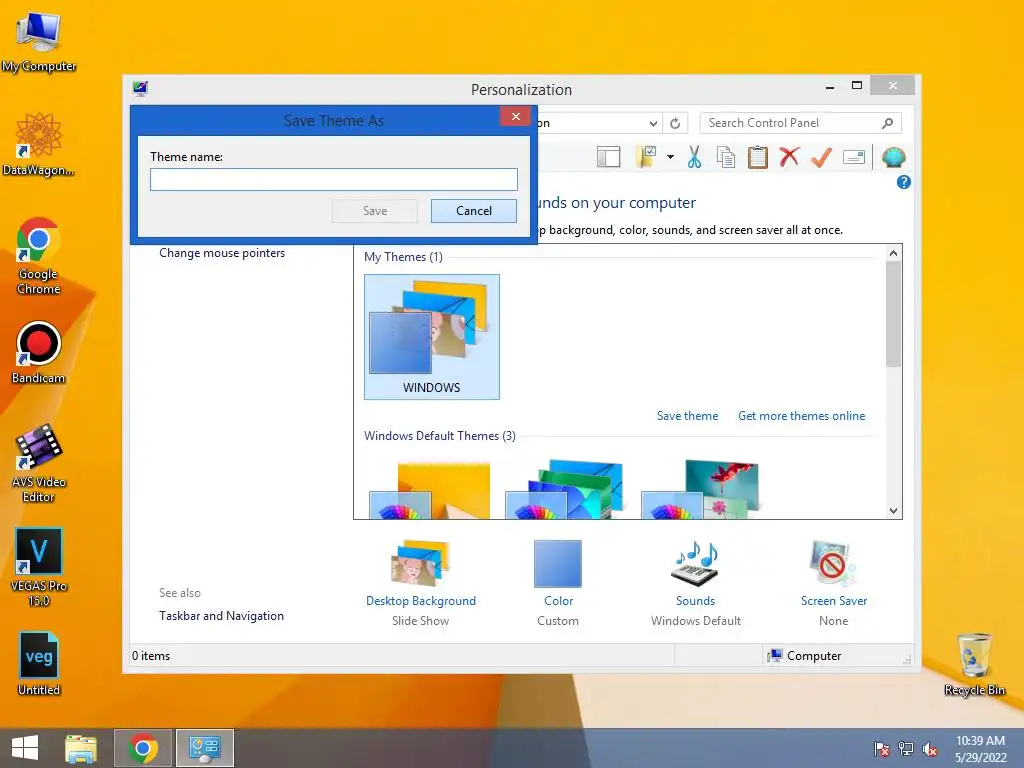The height and width of the screenshot is (768, 1024).
Task: Click the orange checkmark icon in toolbar
Action: click(822, 157)
